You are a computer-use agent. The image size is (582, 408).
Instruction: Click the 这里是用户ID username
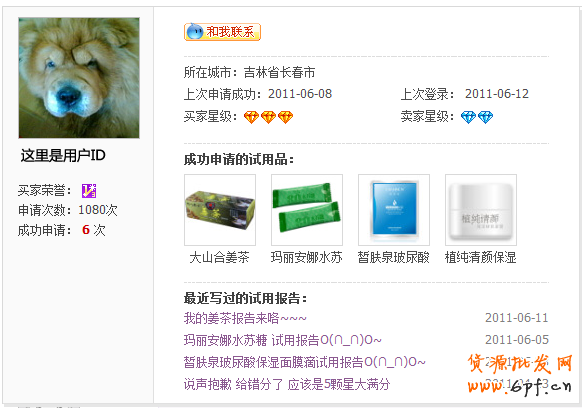[63, 156]
